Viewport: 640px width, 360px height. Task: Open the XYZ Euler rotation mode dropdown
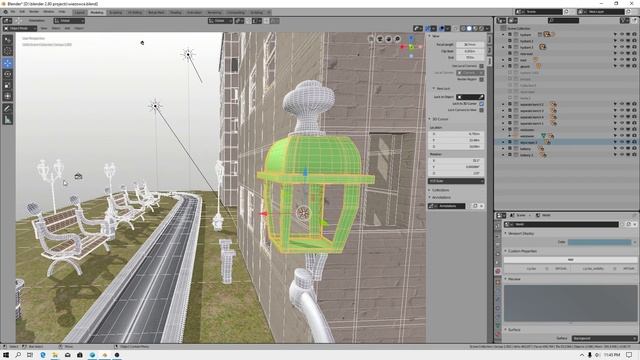(x=456, y=181)
